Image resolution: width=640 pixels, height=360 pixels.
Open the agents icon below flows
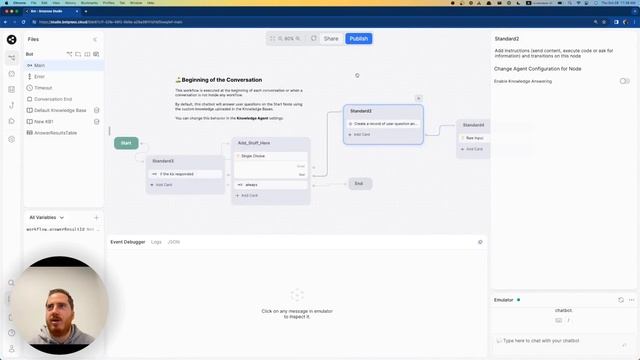pos(11,74)
